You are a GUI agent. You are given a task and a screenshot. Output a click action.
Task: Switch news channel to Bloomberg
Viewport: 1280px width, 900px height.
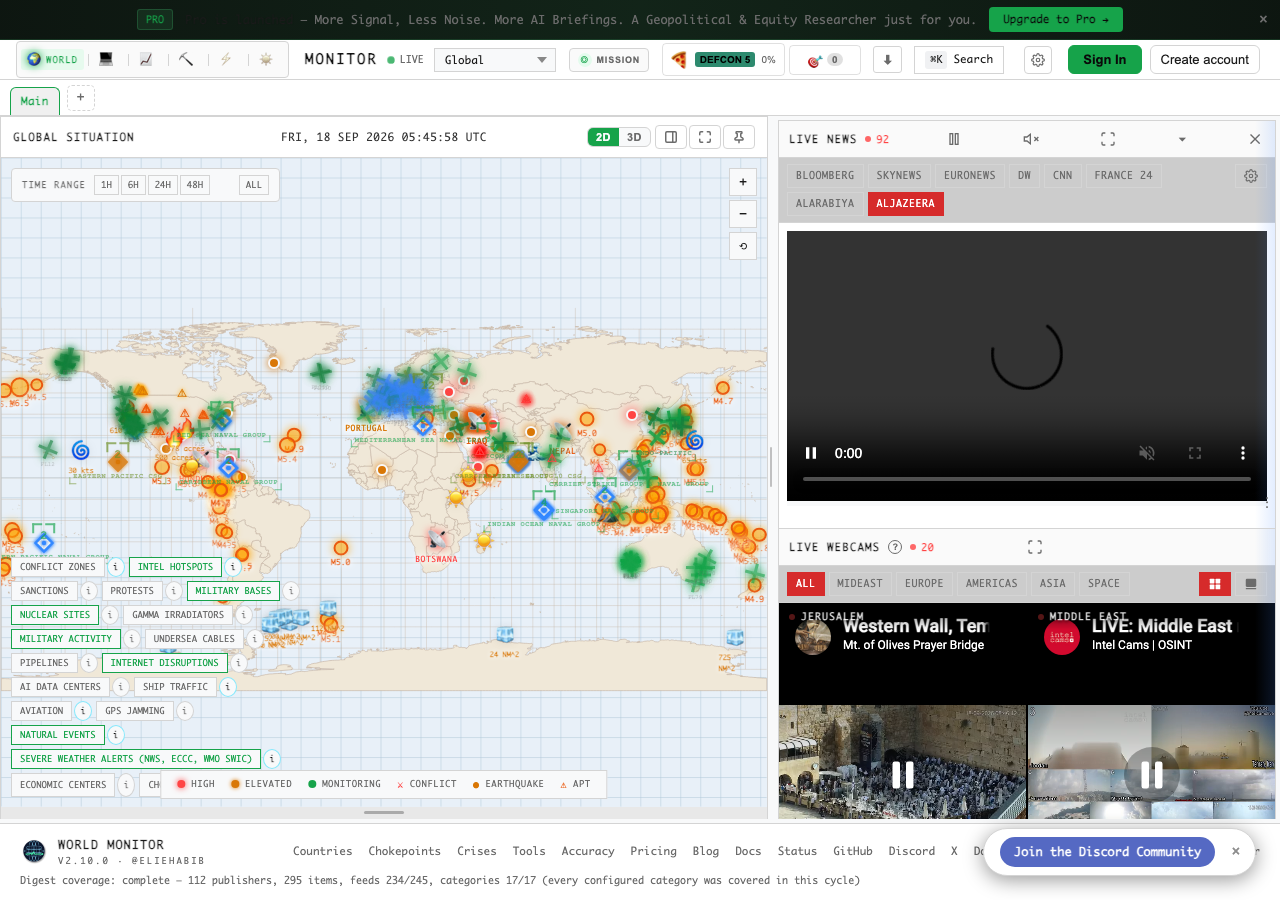tap(825, 175)
